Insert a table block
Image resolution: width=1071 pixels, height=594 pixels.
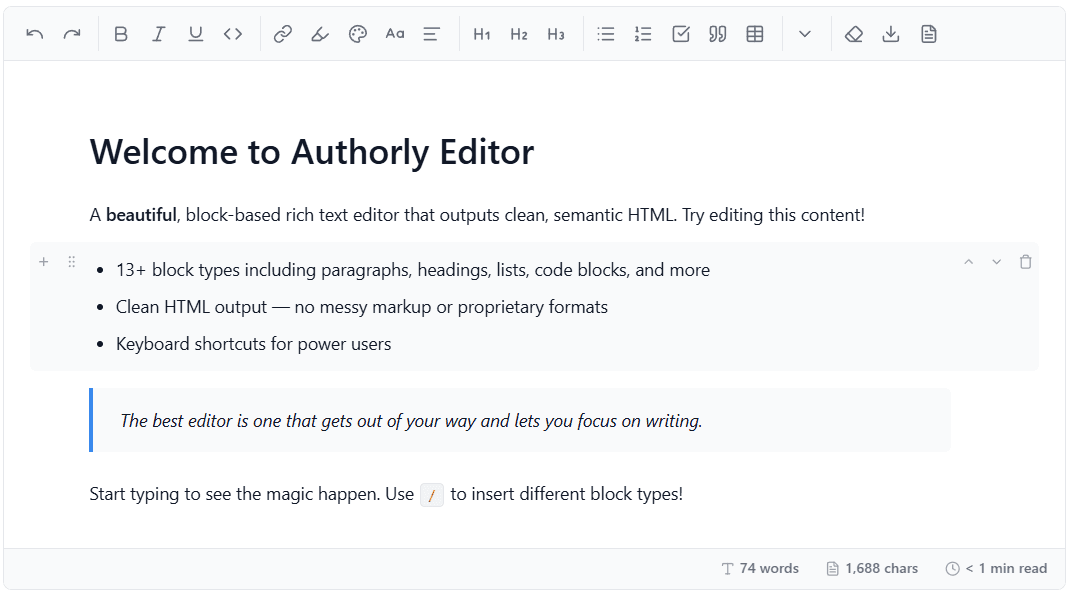tap(755, 34)
